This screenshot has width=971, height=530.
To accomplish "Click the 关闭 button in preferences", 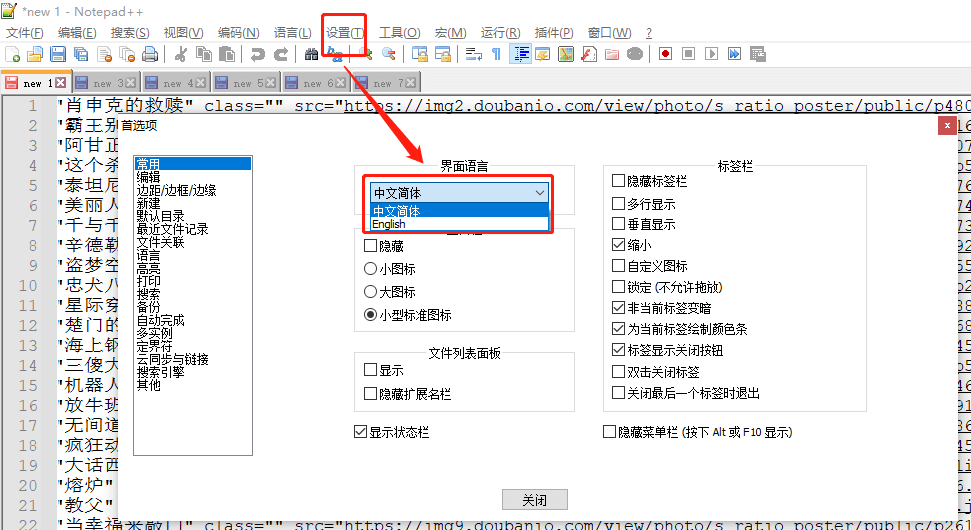I will [x=534, y=500].
